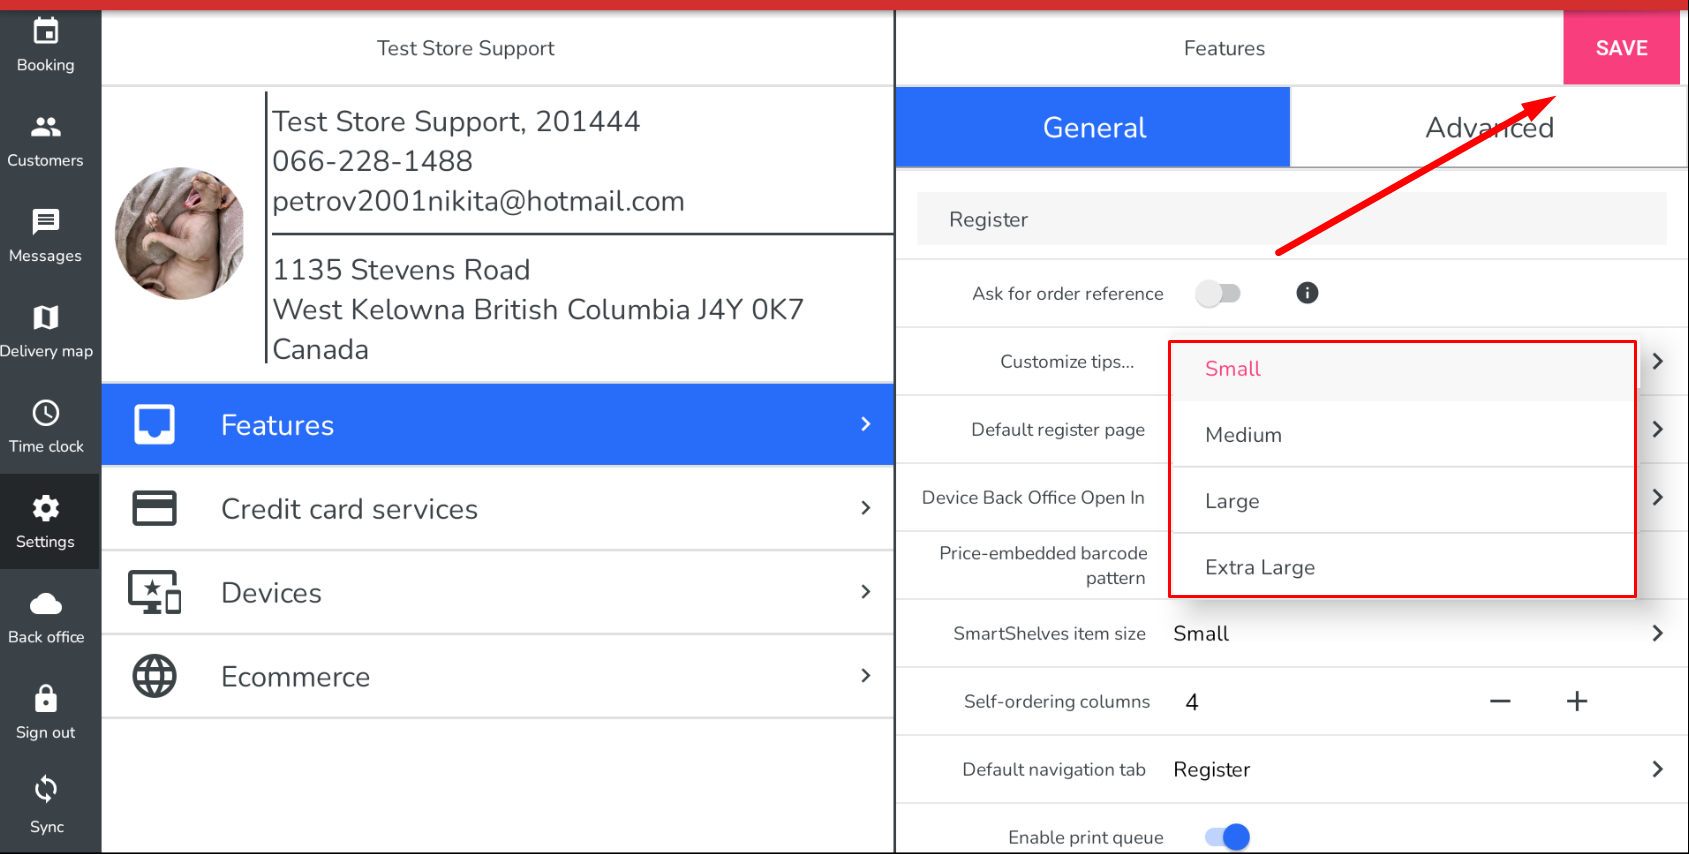The width and height of the screenshot is (1689, 854).
Task: Open the Messages section
Action: pyautogui.click(x=46, y=222)
